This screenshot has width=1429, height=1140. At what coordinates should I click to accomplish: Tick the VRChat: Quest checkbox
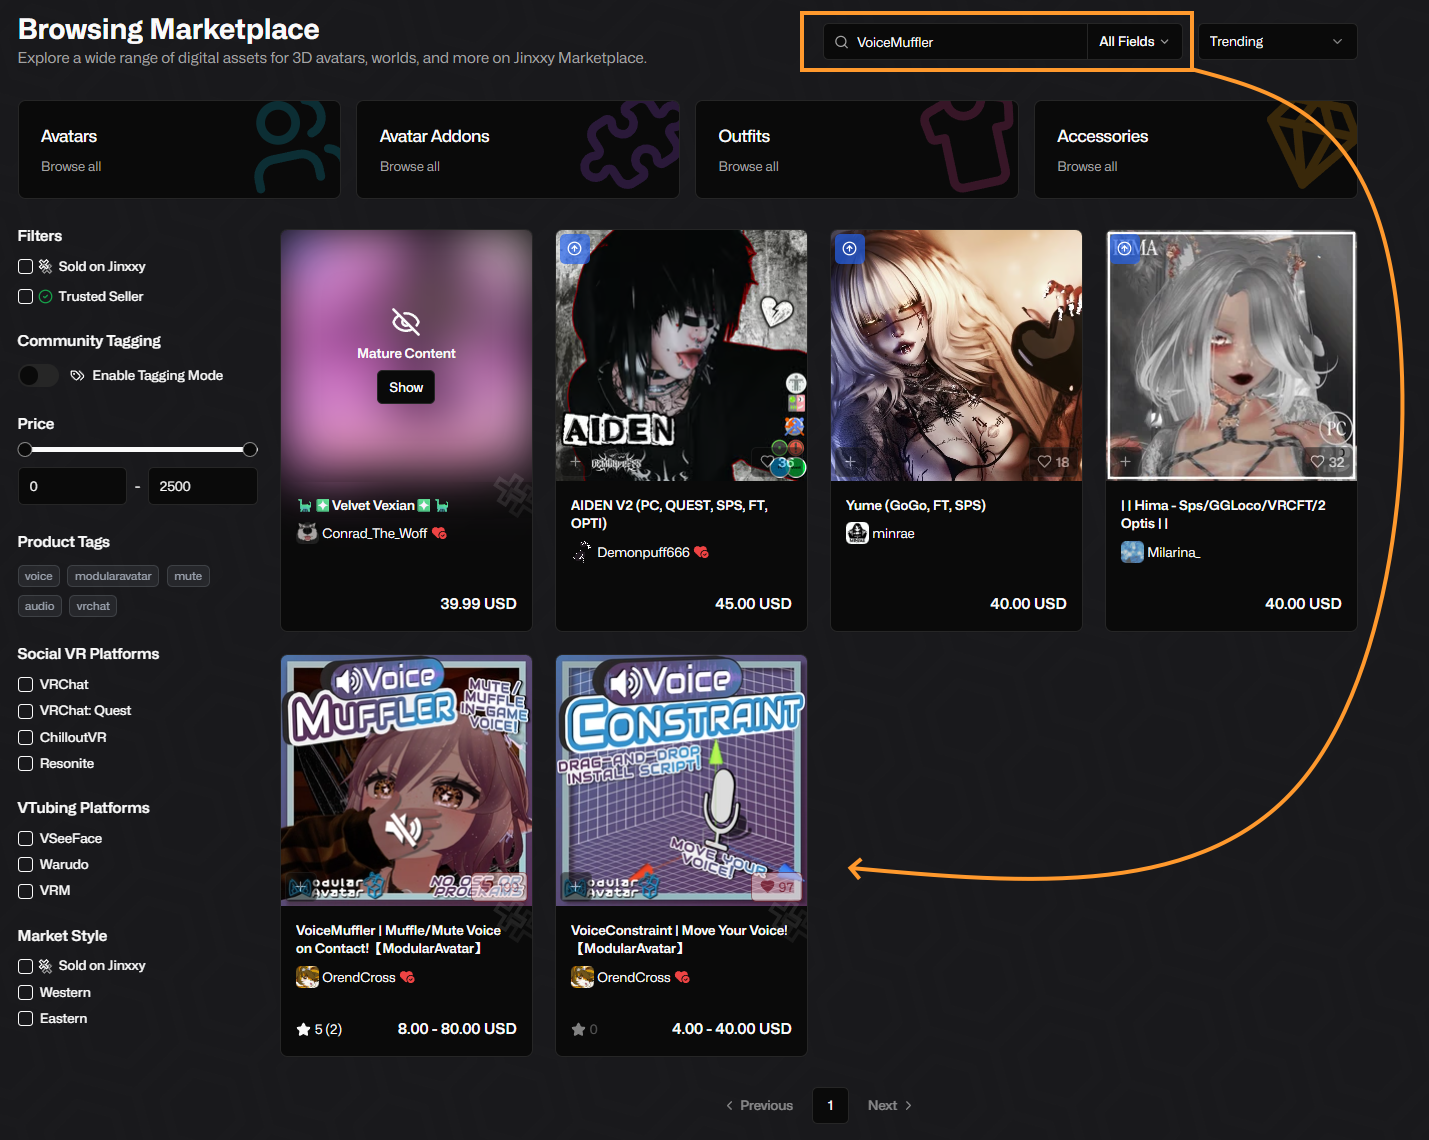[x=26, y=711]
